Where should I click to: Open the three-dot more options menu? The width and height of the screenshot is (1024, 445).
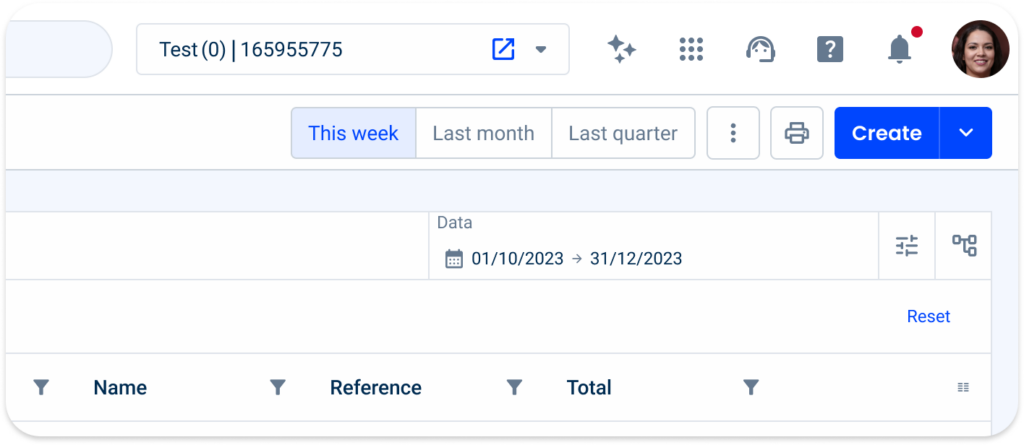[x=733, y=133]
